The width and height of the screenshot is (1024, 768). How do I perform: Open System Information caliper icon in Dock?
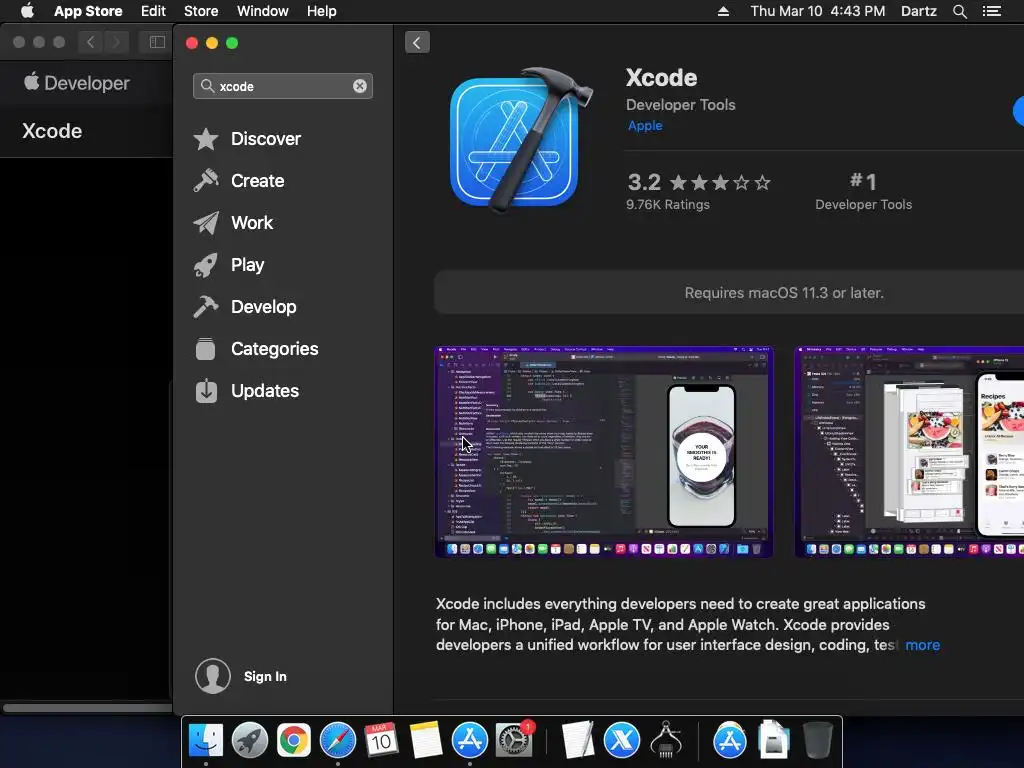pos(666,740)
